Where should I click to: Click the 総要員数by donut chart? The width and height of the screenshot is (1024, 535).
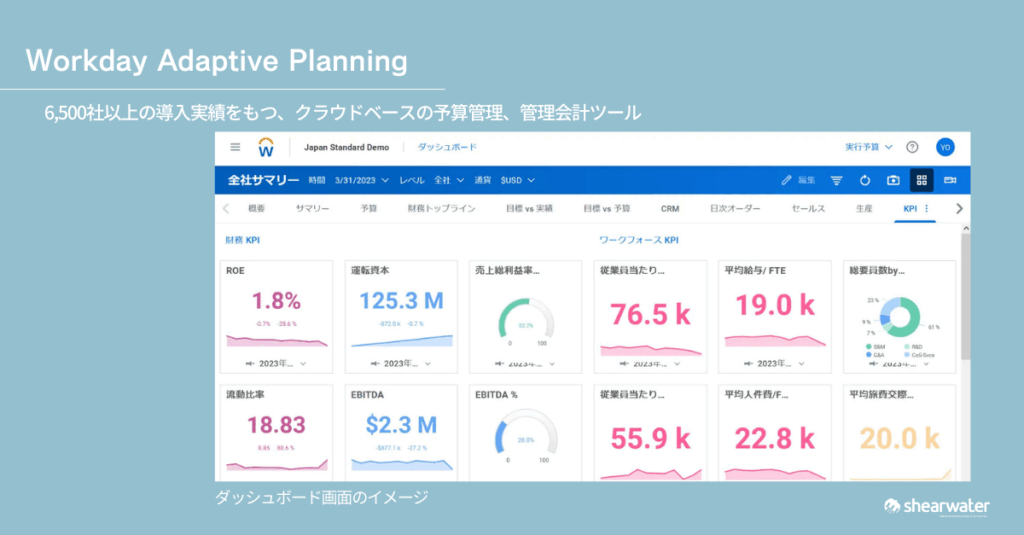pos(900,317)
